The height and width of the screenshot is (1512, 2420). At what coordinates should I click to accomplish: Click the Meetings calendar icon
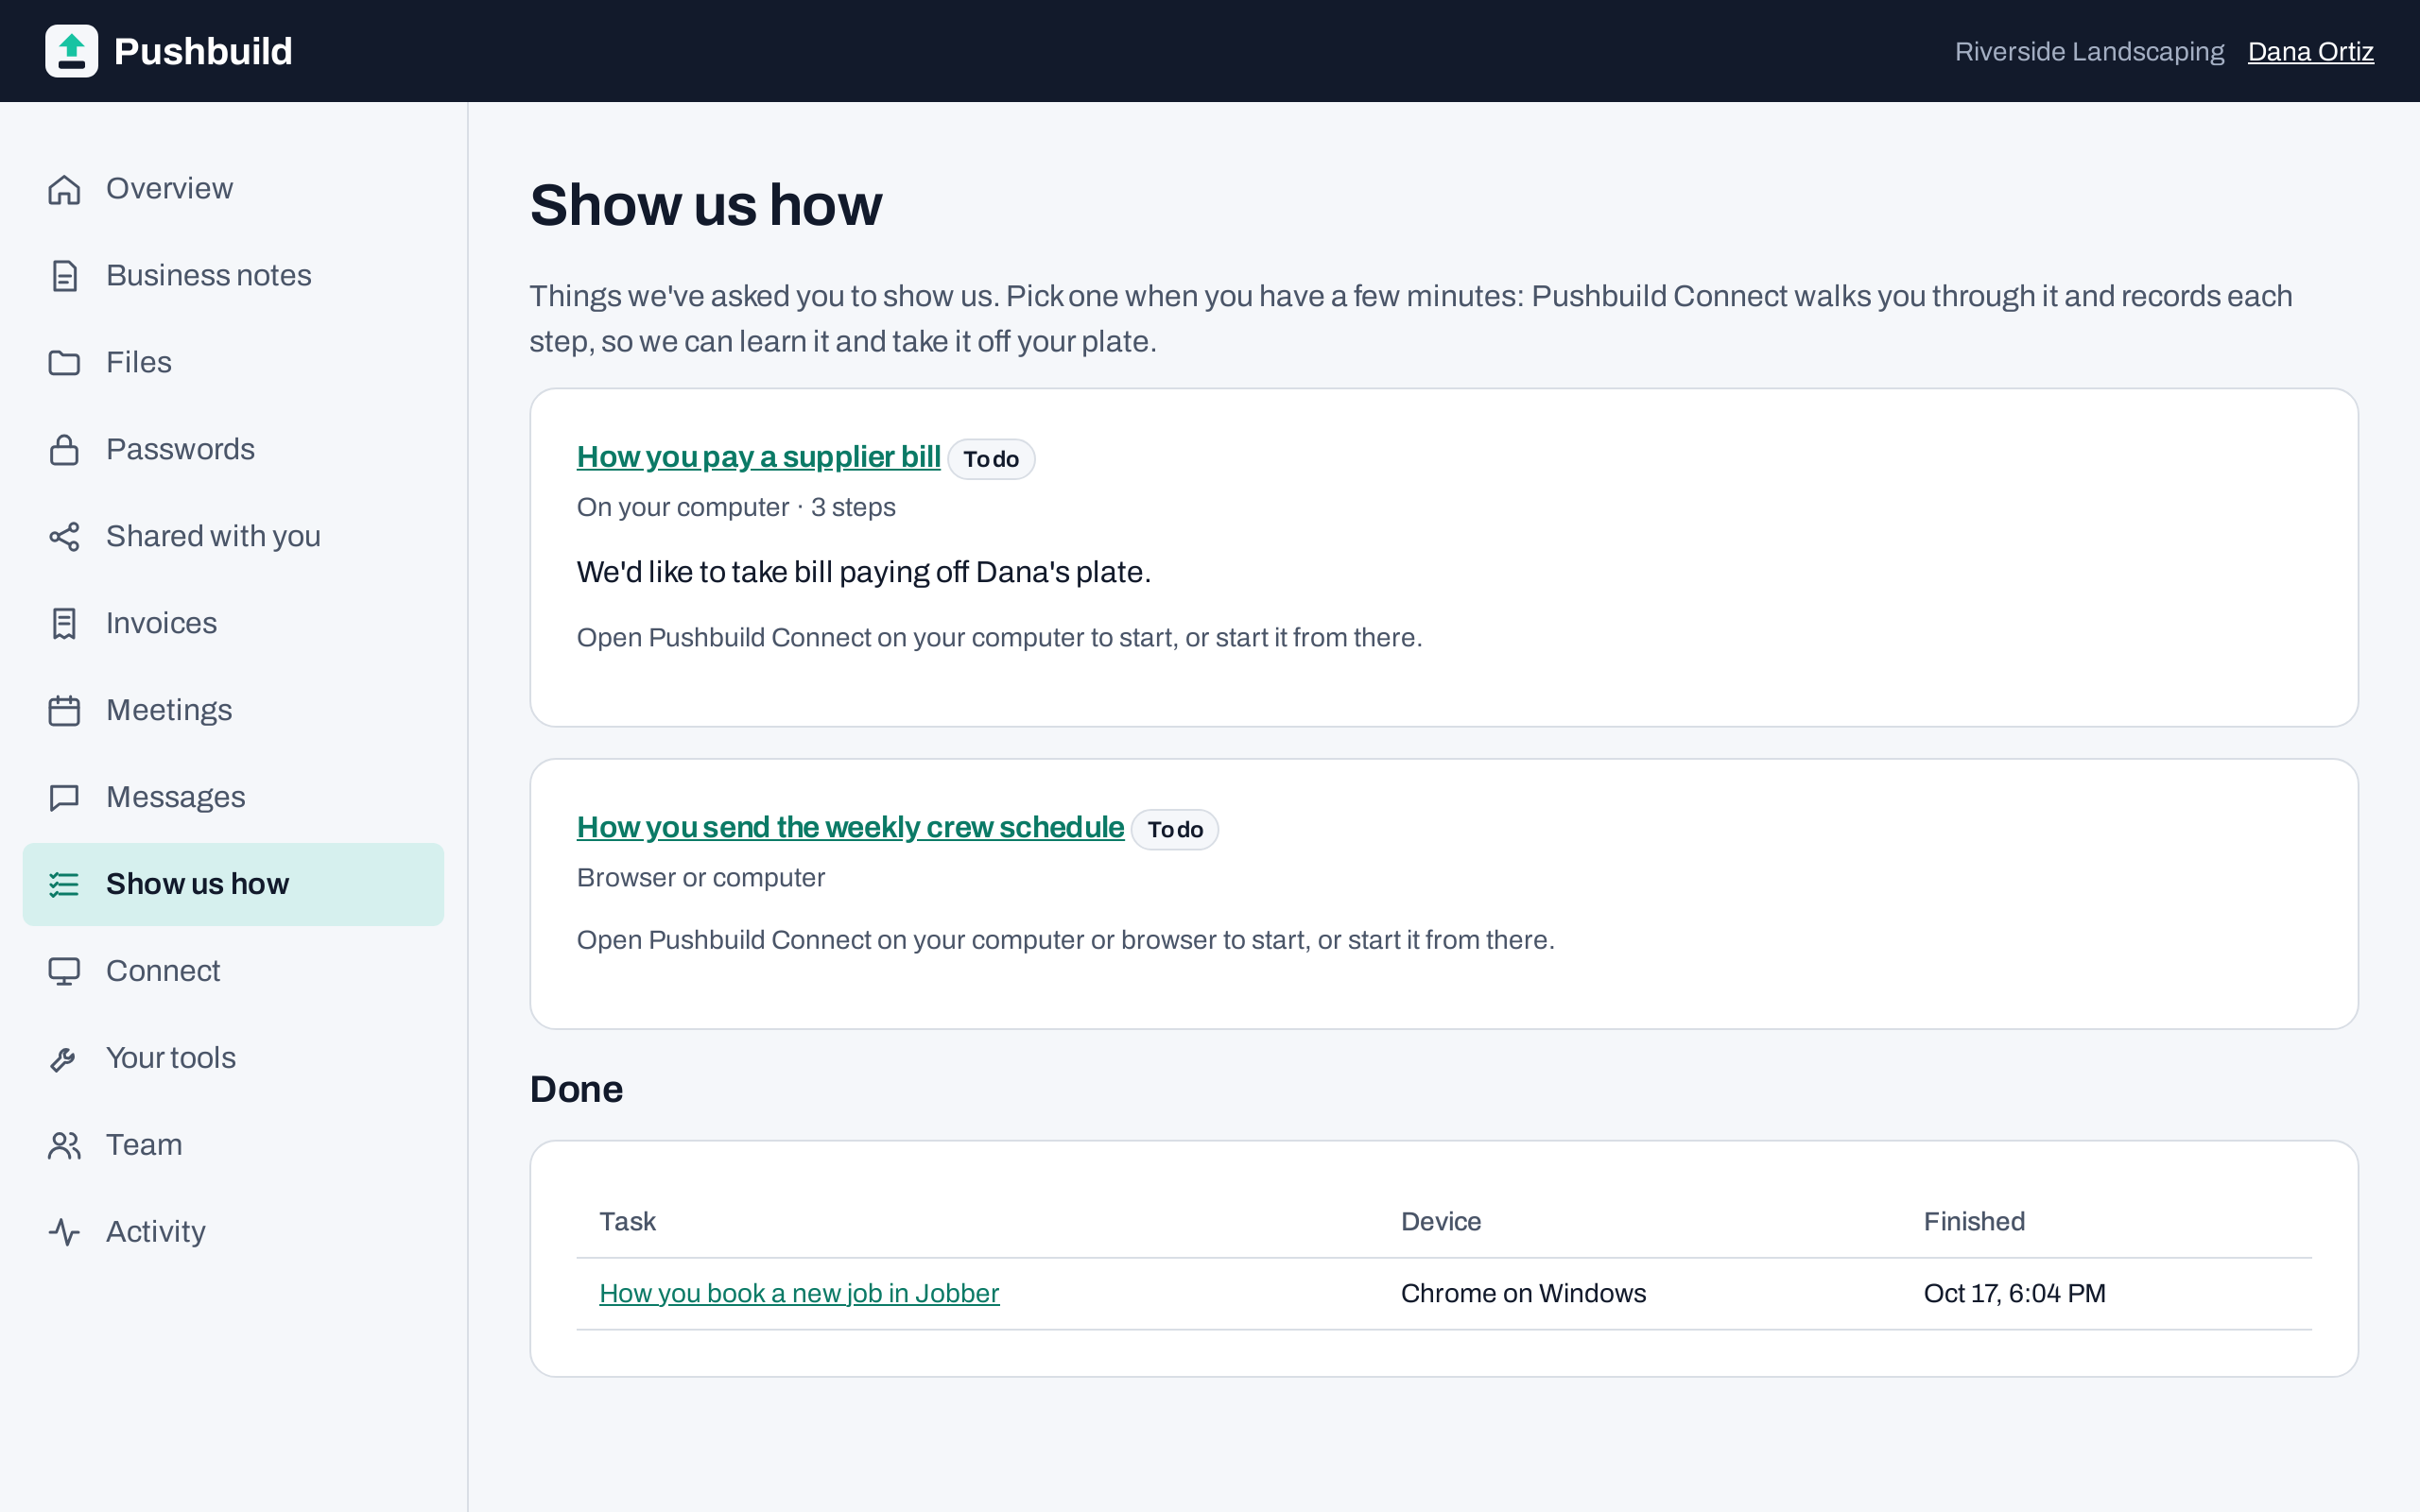tap(64, 711)
